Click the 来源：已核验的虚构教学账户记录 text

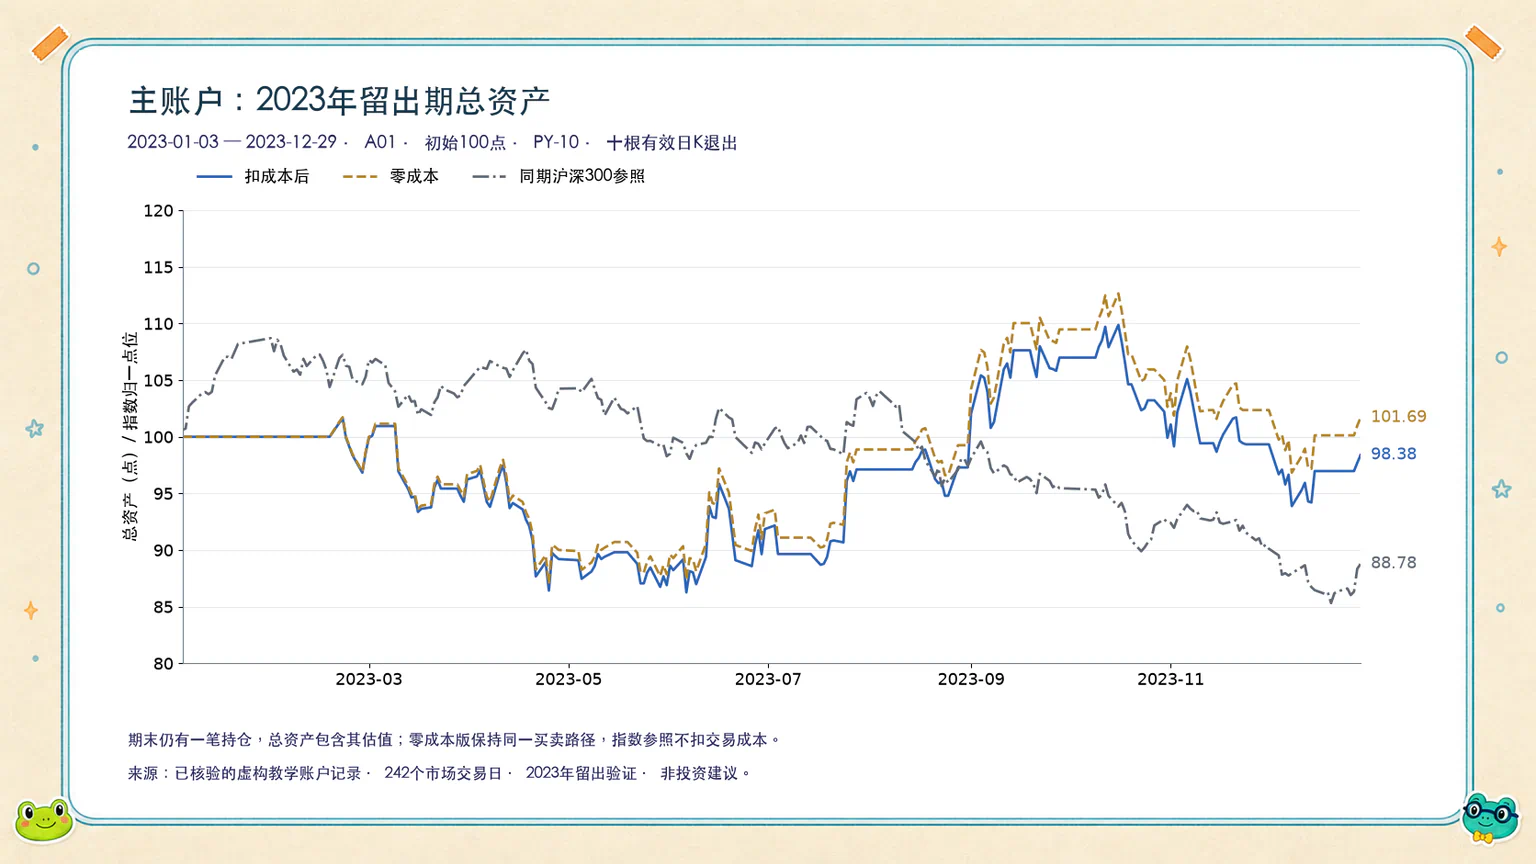pos(244,773)
